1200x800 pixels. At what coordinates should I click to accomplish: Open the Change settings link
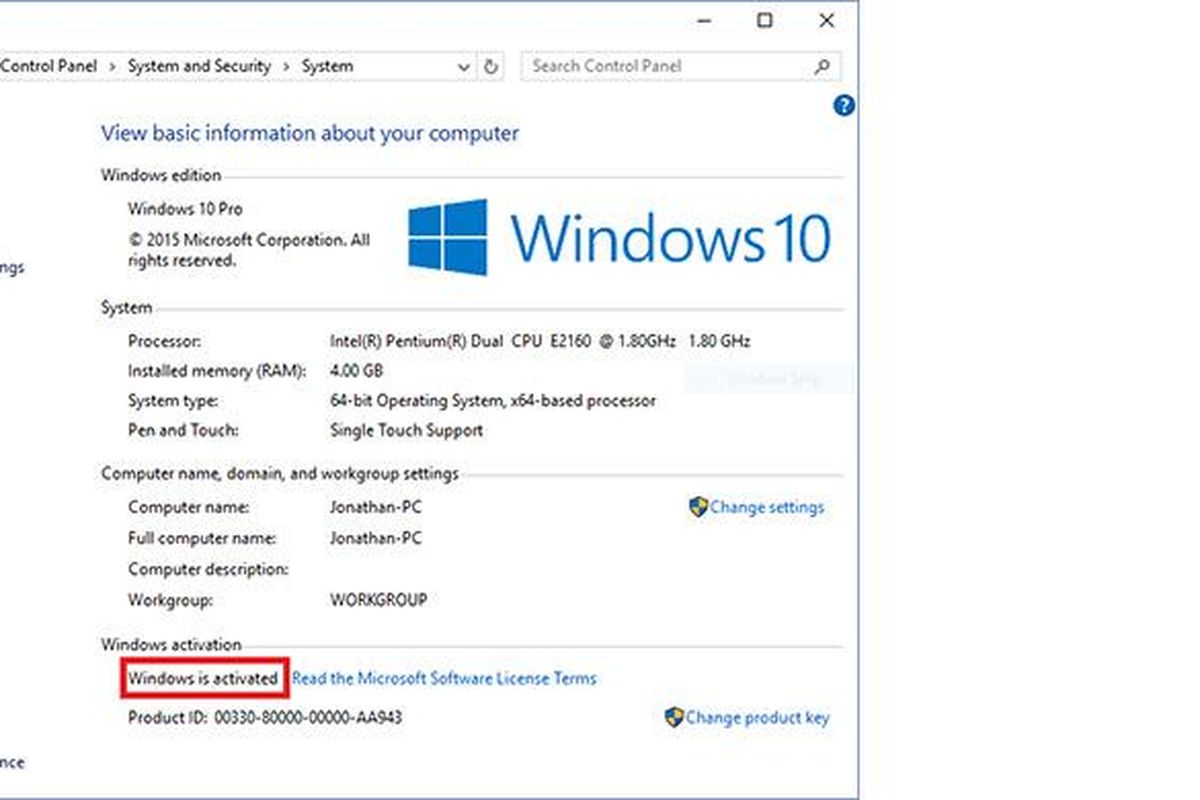767,507
